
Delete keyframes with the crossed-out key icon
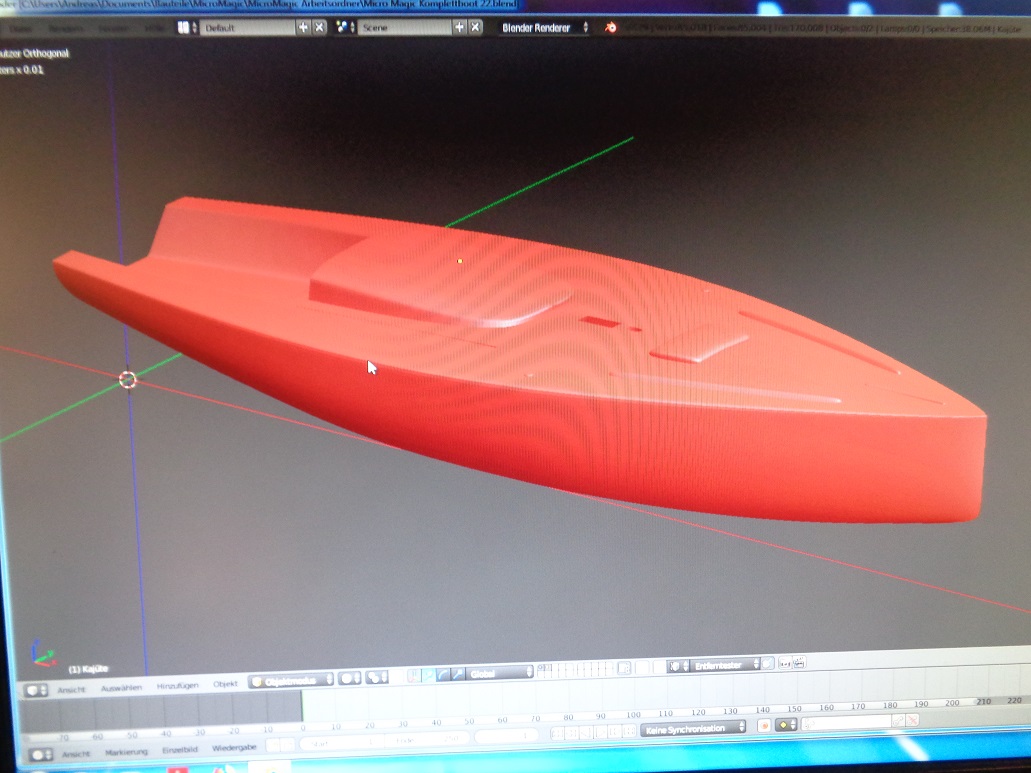(912, 720)
